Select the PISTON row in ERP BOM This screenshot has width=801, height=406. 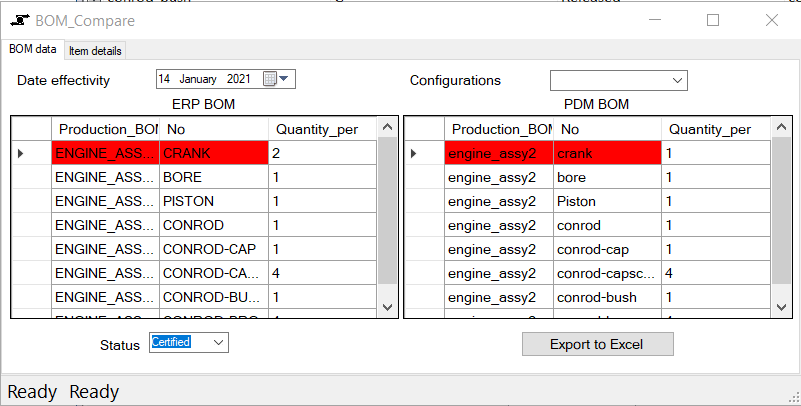pyautogui.click(x=213, y=201)
